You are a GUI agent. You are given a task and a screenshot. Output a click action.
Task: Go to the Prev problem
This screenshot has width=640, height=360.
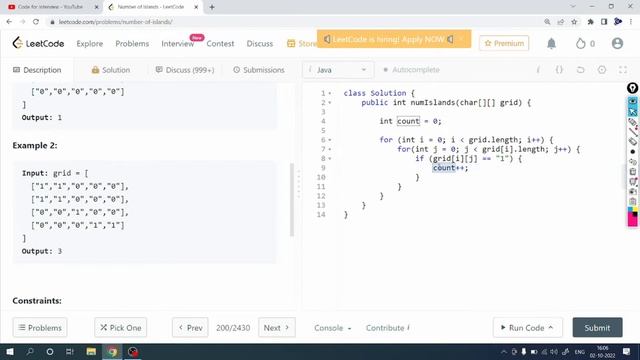[190, 327]
